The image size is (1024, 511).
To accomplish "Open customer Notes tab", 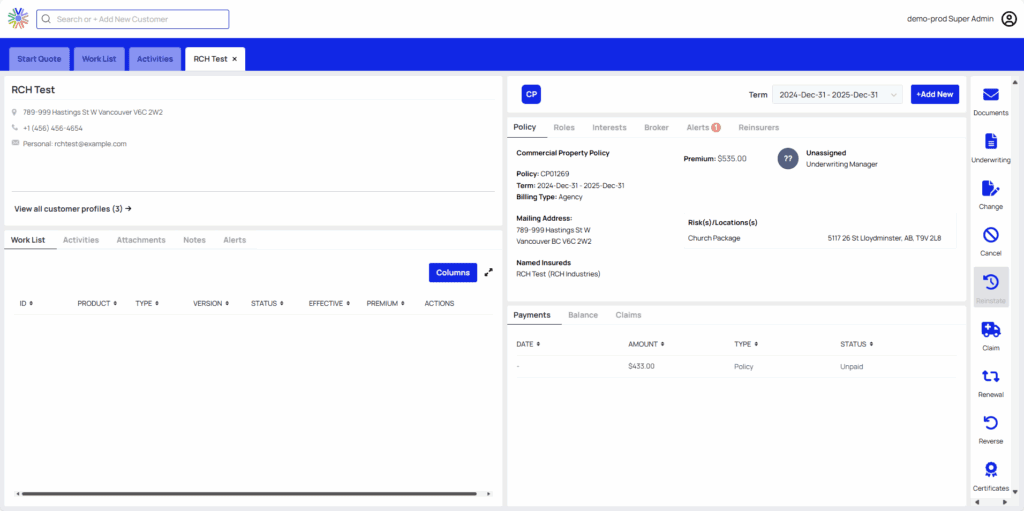I will point(195,240).
